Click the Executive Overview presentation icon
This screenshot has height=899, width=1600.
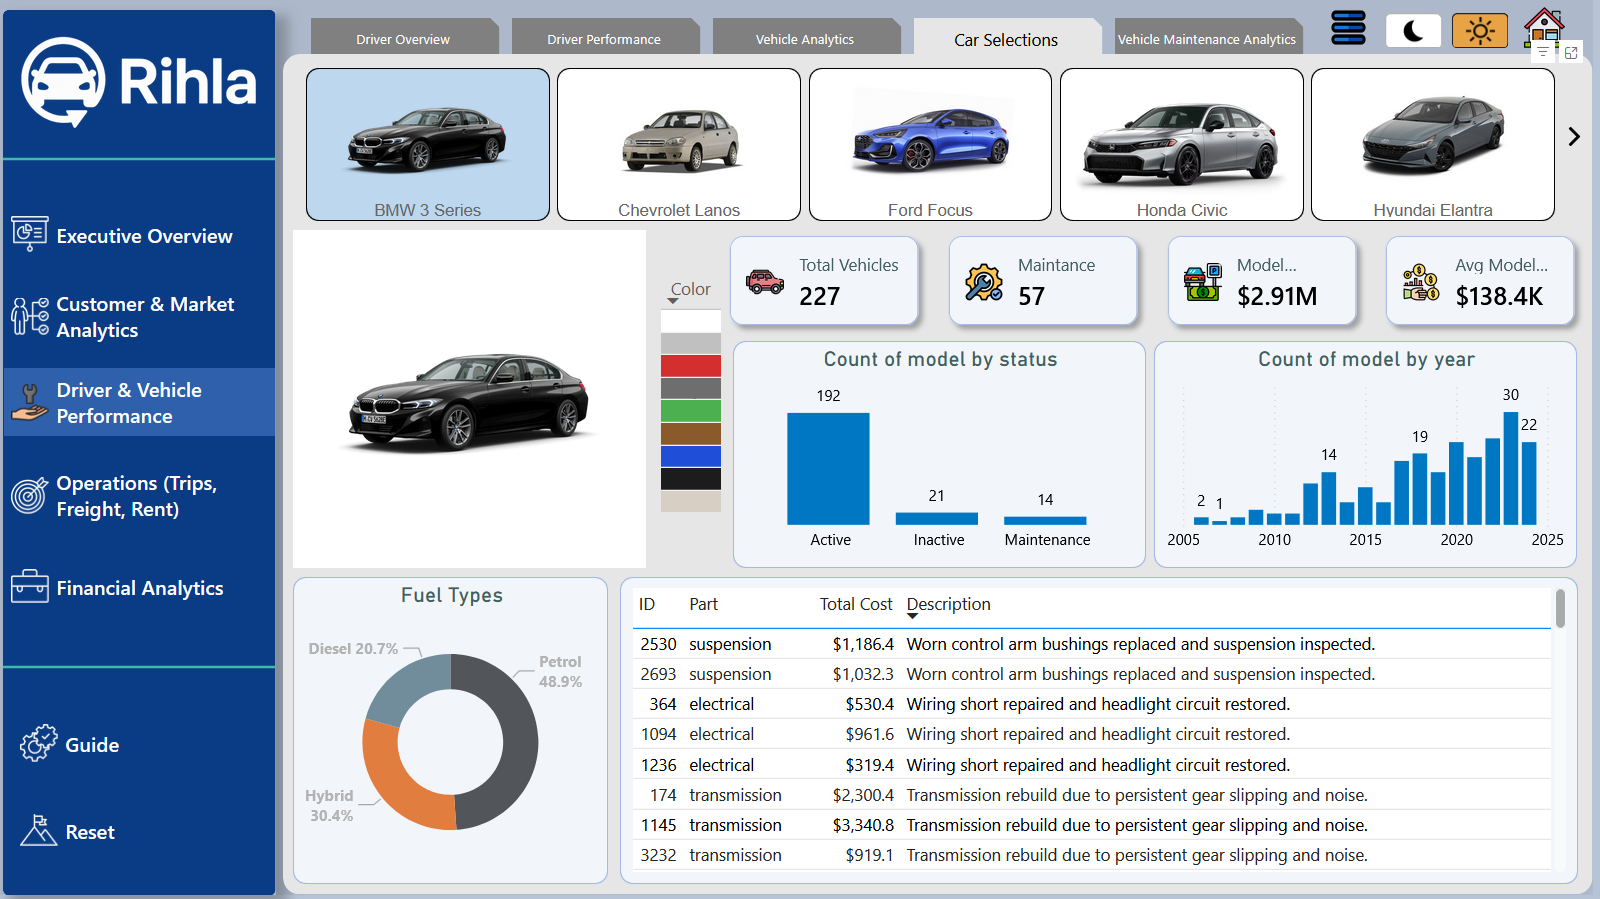pos(29,234)
